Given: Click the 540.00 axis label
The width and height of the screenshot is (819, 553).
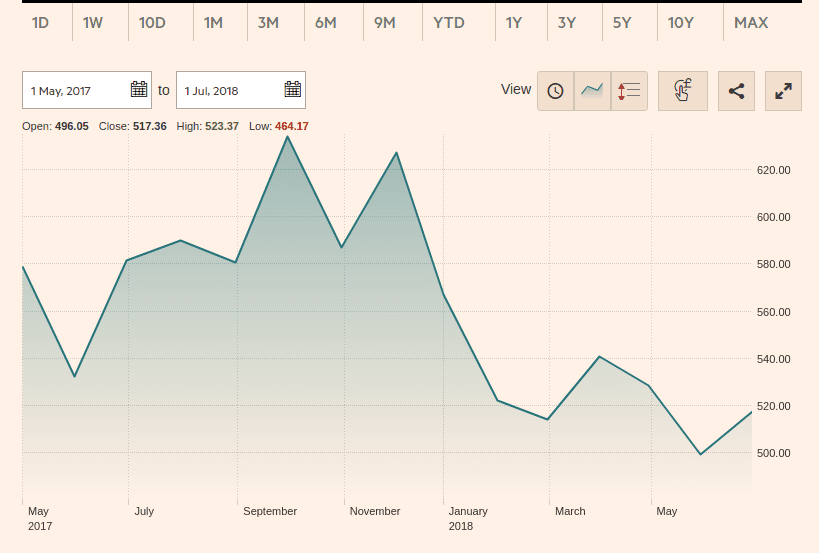Looking at the screenshot, I should pos(774,359).
